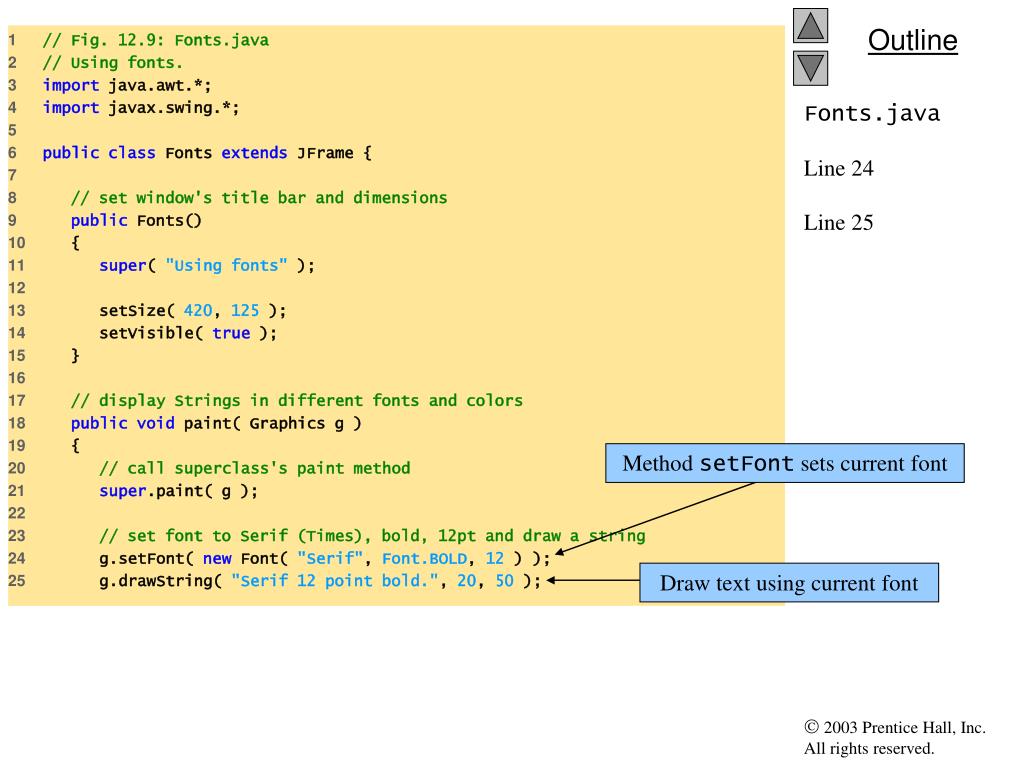Click the 'super.paint( g );' line

click(179, 491)
